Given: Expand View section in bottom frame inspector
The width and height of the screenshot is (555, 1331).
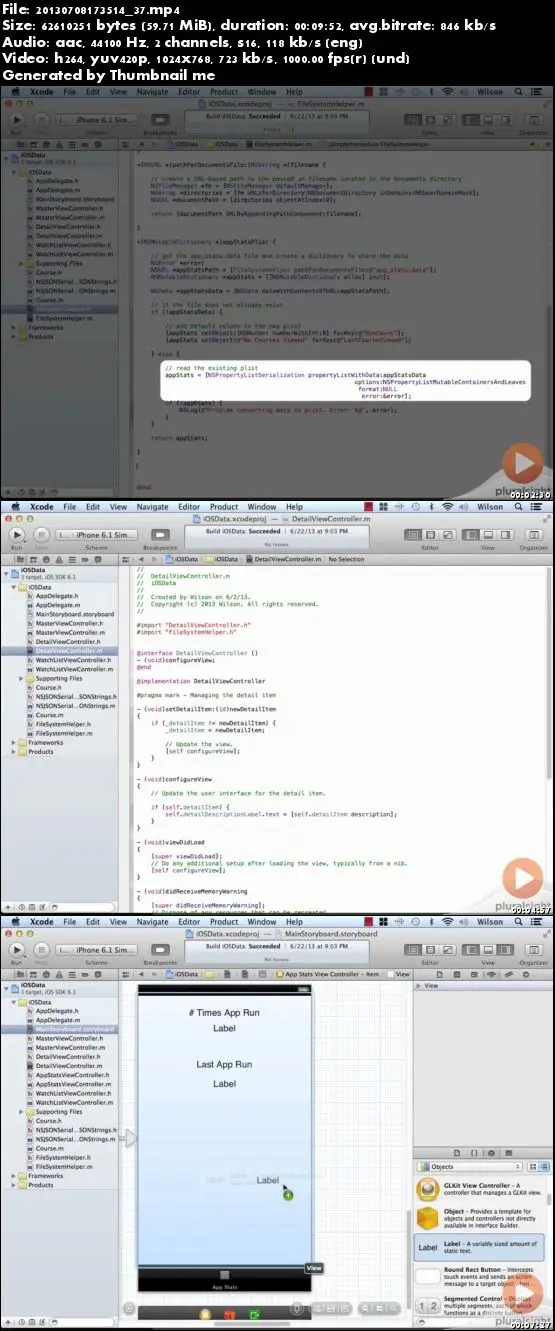Looking at the screenshot, I should coord(419,985).
